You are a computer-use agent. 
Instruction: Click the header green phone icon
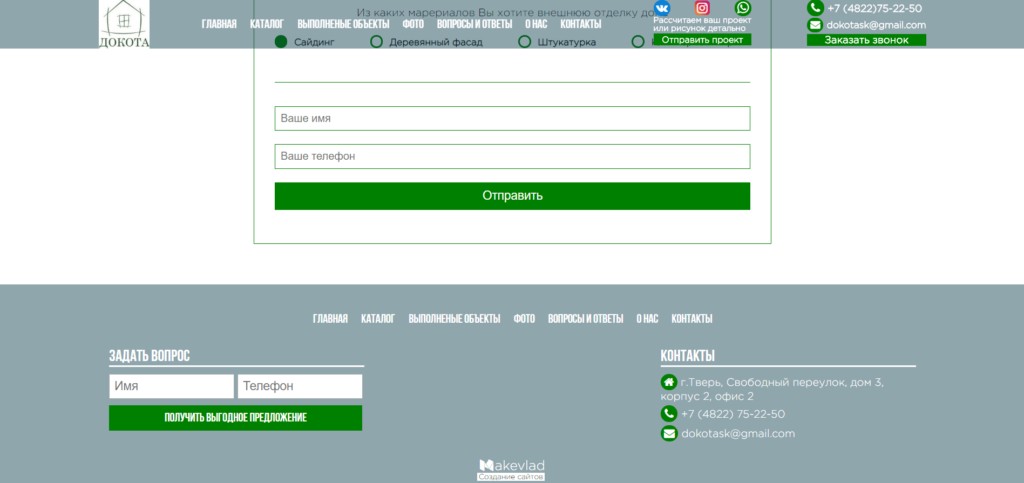tap(815, 8)
